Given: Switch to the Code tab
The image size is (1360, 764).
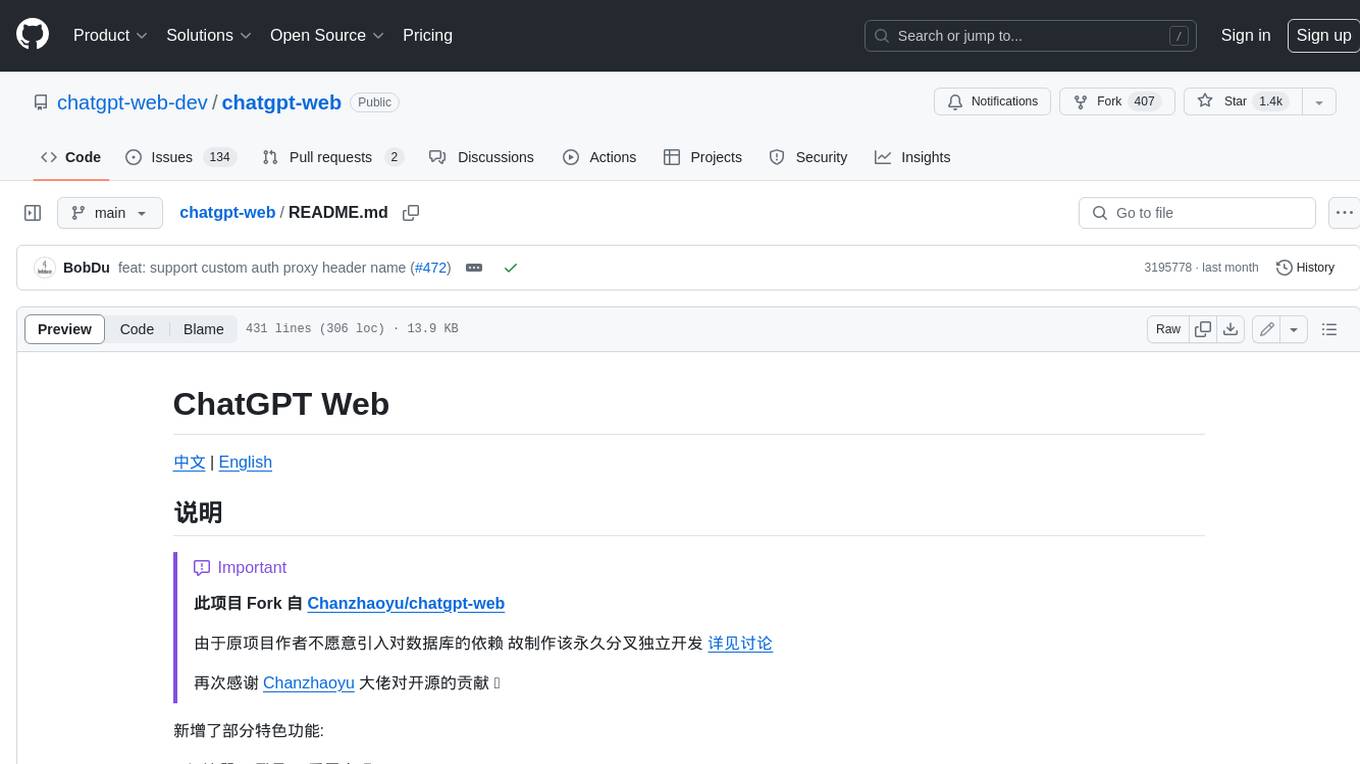Looking at the screenshot, I should 71,157.
